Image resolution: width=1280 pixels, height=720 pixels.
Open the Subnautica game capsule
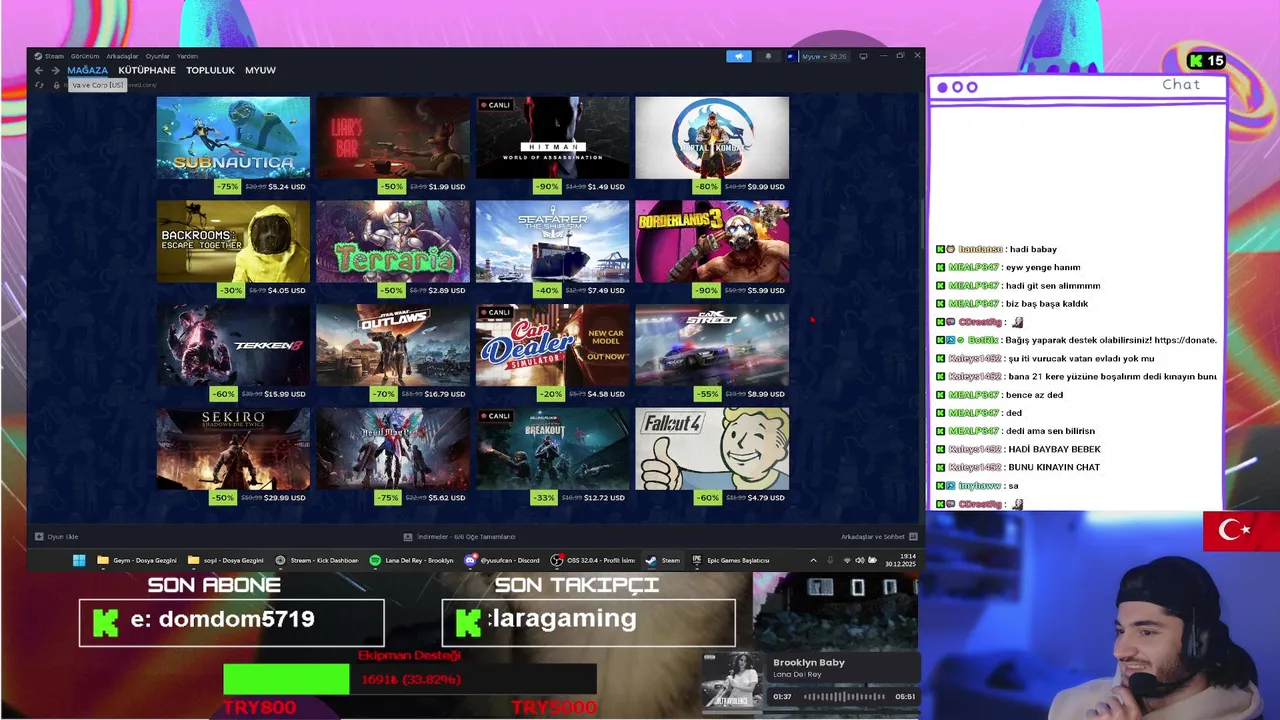coord(233,137)
